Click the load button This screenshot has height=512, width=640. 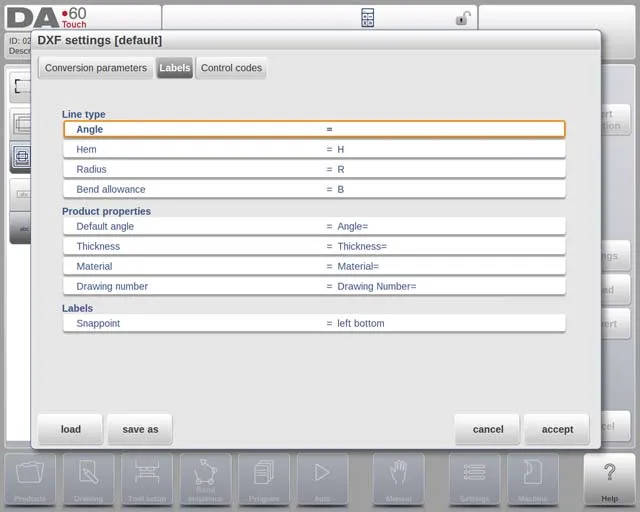tap(70, 429)
